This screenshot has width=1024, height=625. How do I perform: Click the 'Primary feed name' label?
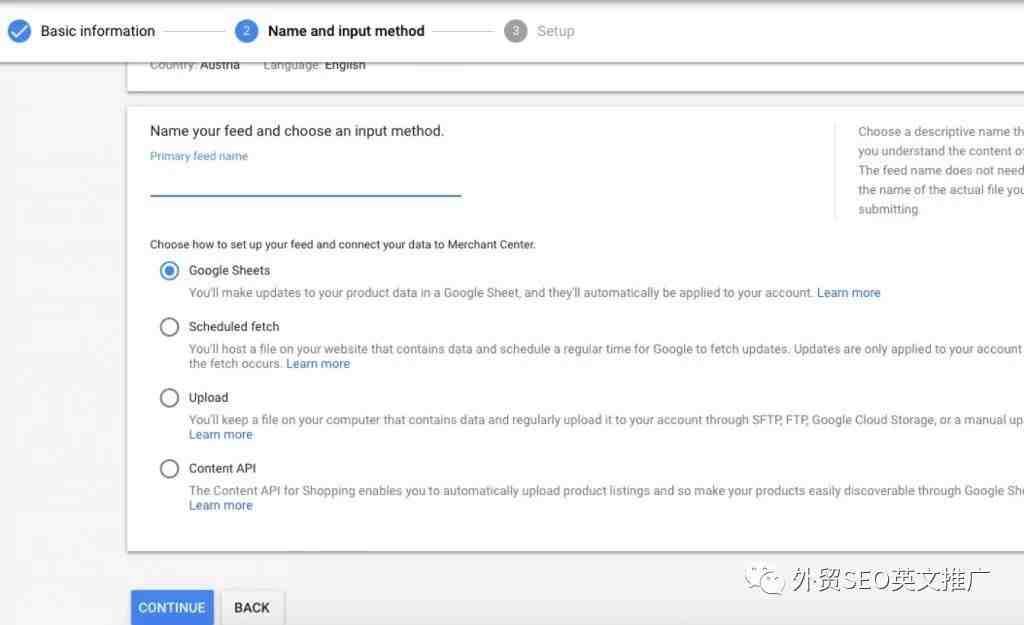point(199,156)
